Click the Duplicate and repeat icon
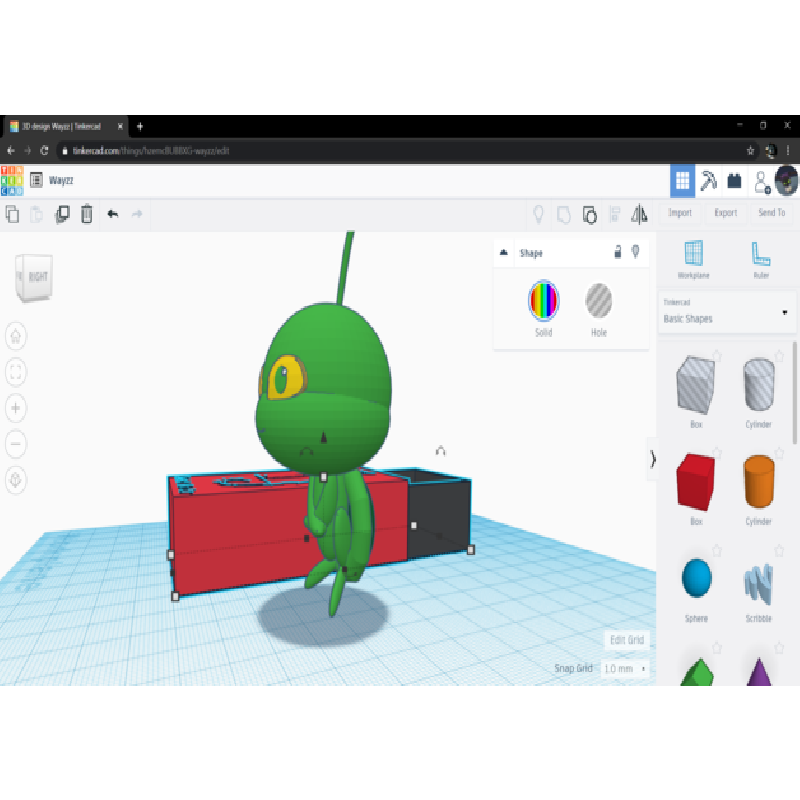800x800 pixels. click(62, 213)
